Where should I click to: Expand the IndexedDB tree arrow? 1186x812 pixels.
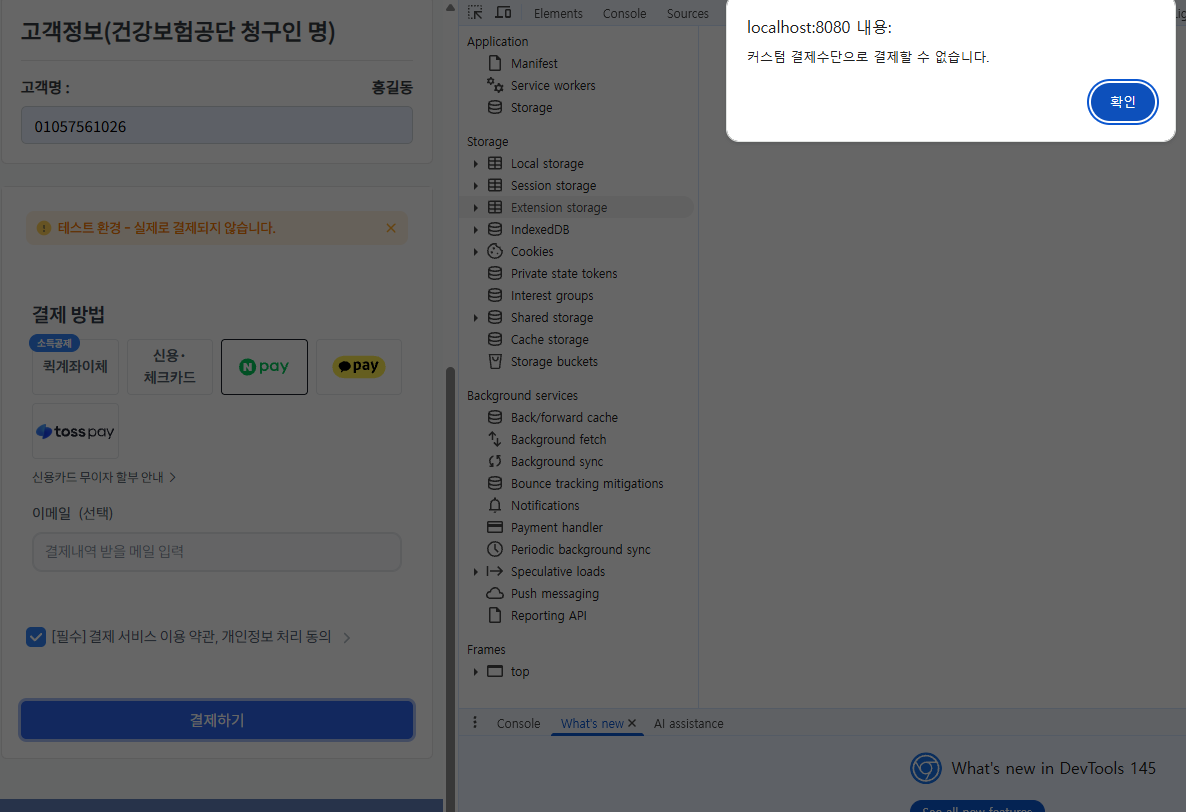(476, 229)
